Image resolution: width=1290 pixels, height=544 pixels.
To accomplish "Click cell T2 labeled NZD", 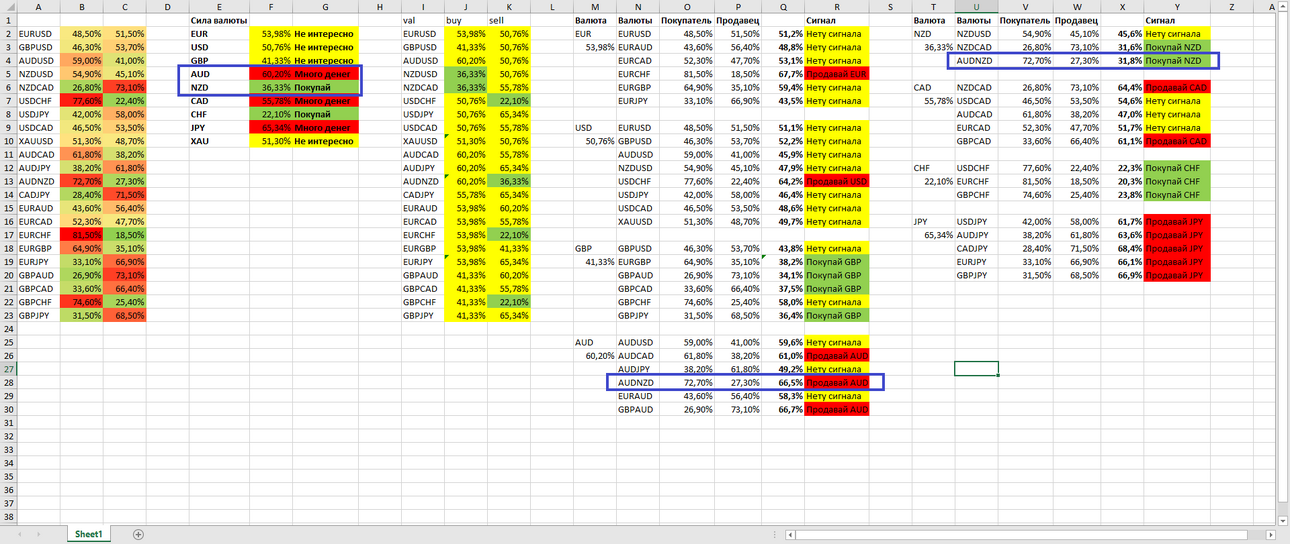I will [x=933, y=33].
